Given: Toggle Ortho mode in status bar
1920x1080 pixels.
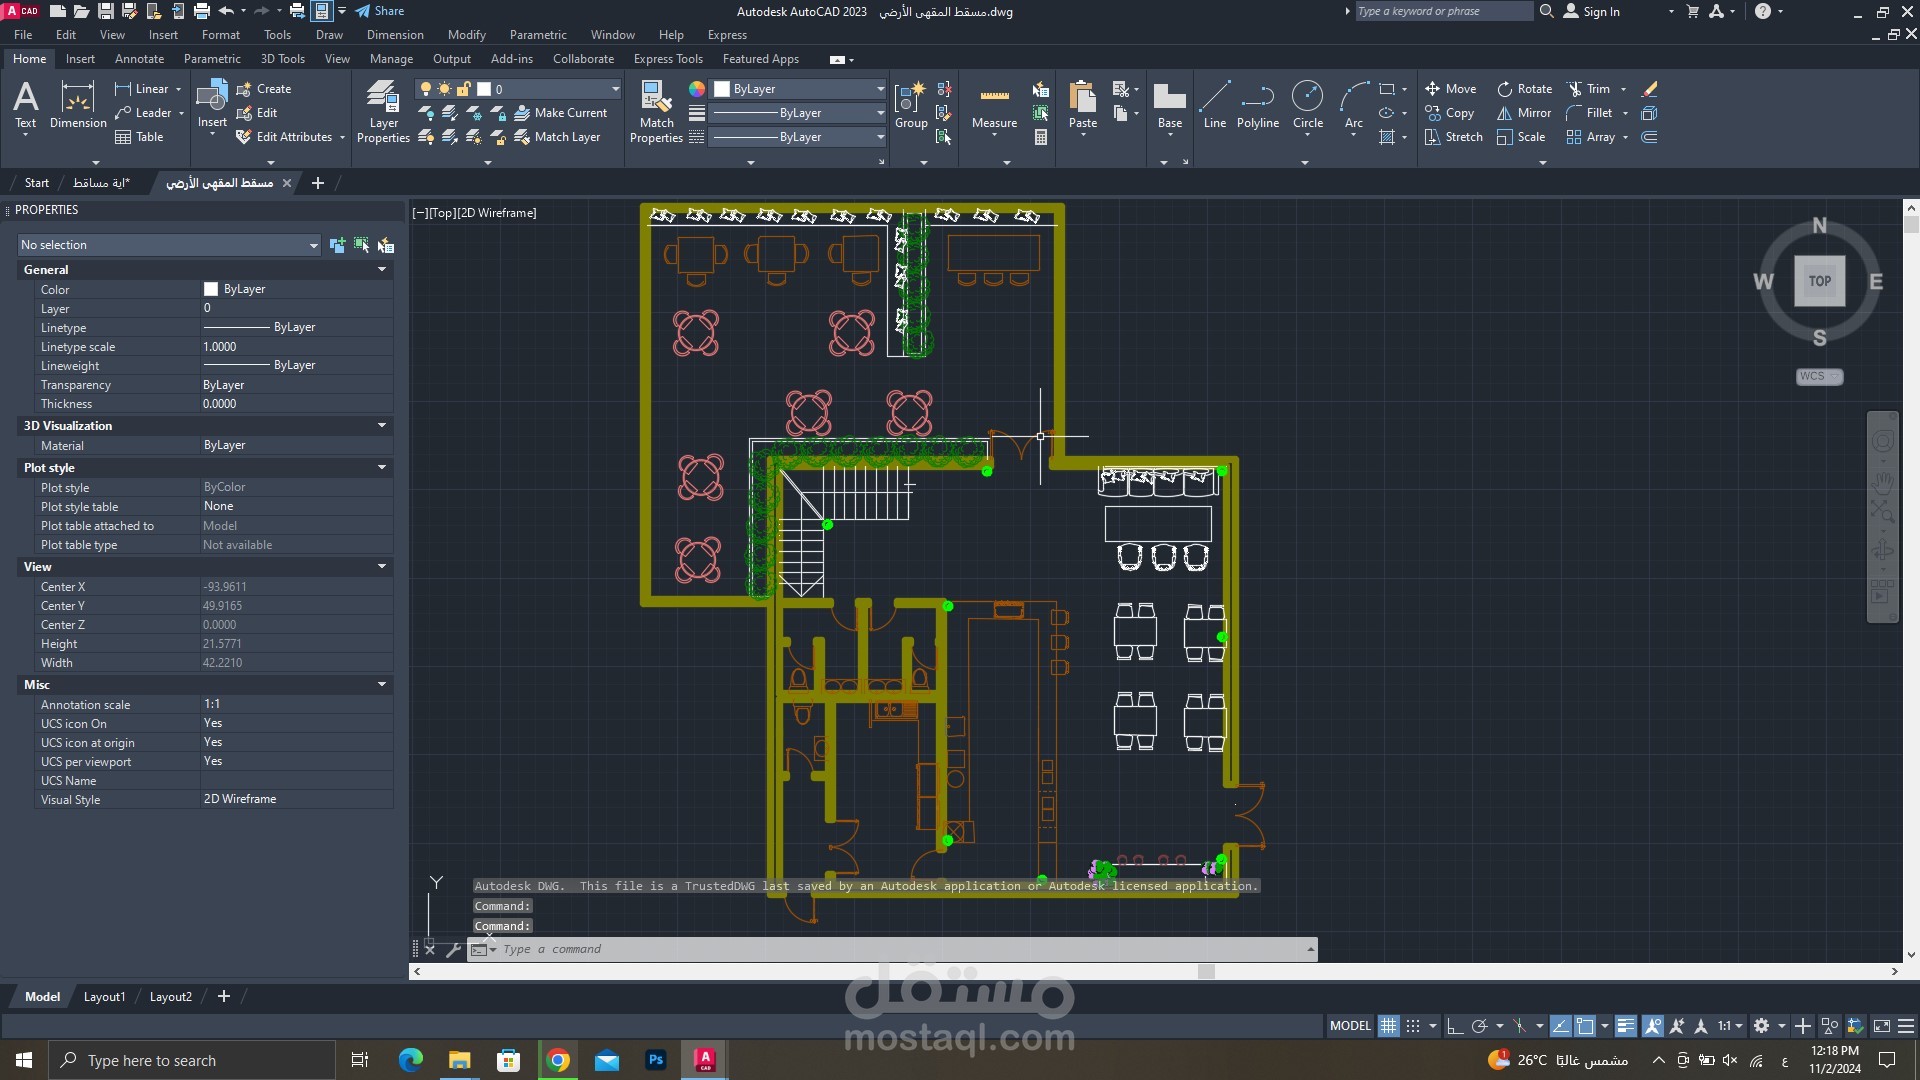Looking at the screenshot, I should click(x=1455, y=1026).
